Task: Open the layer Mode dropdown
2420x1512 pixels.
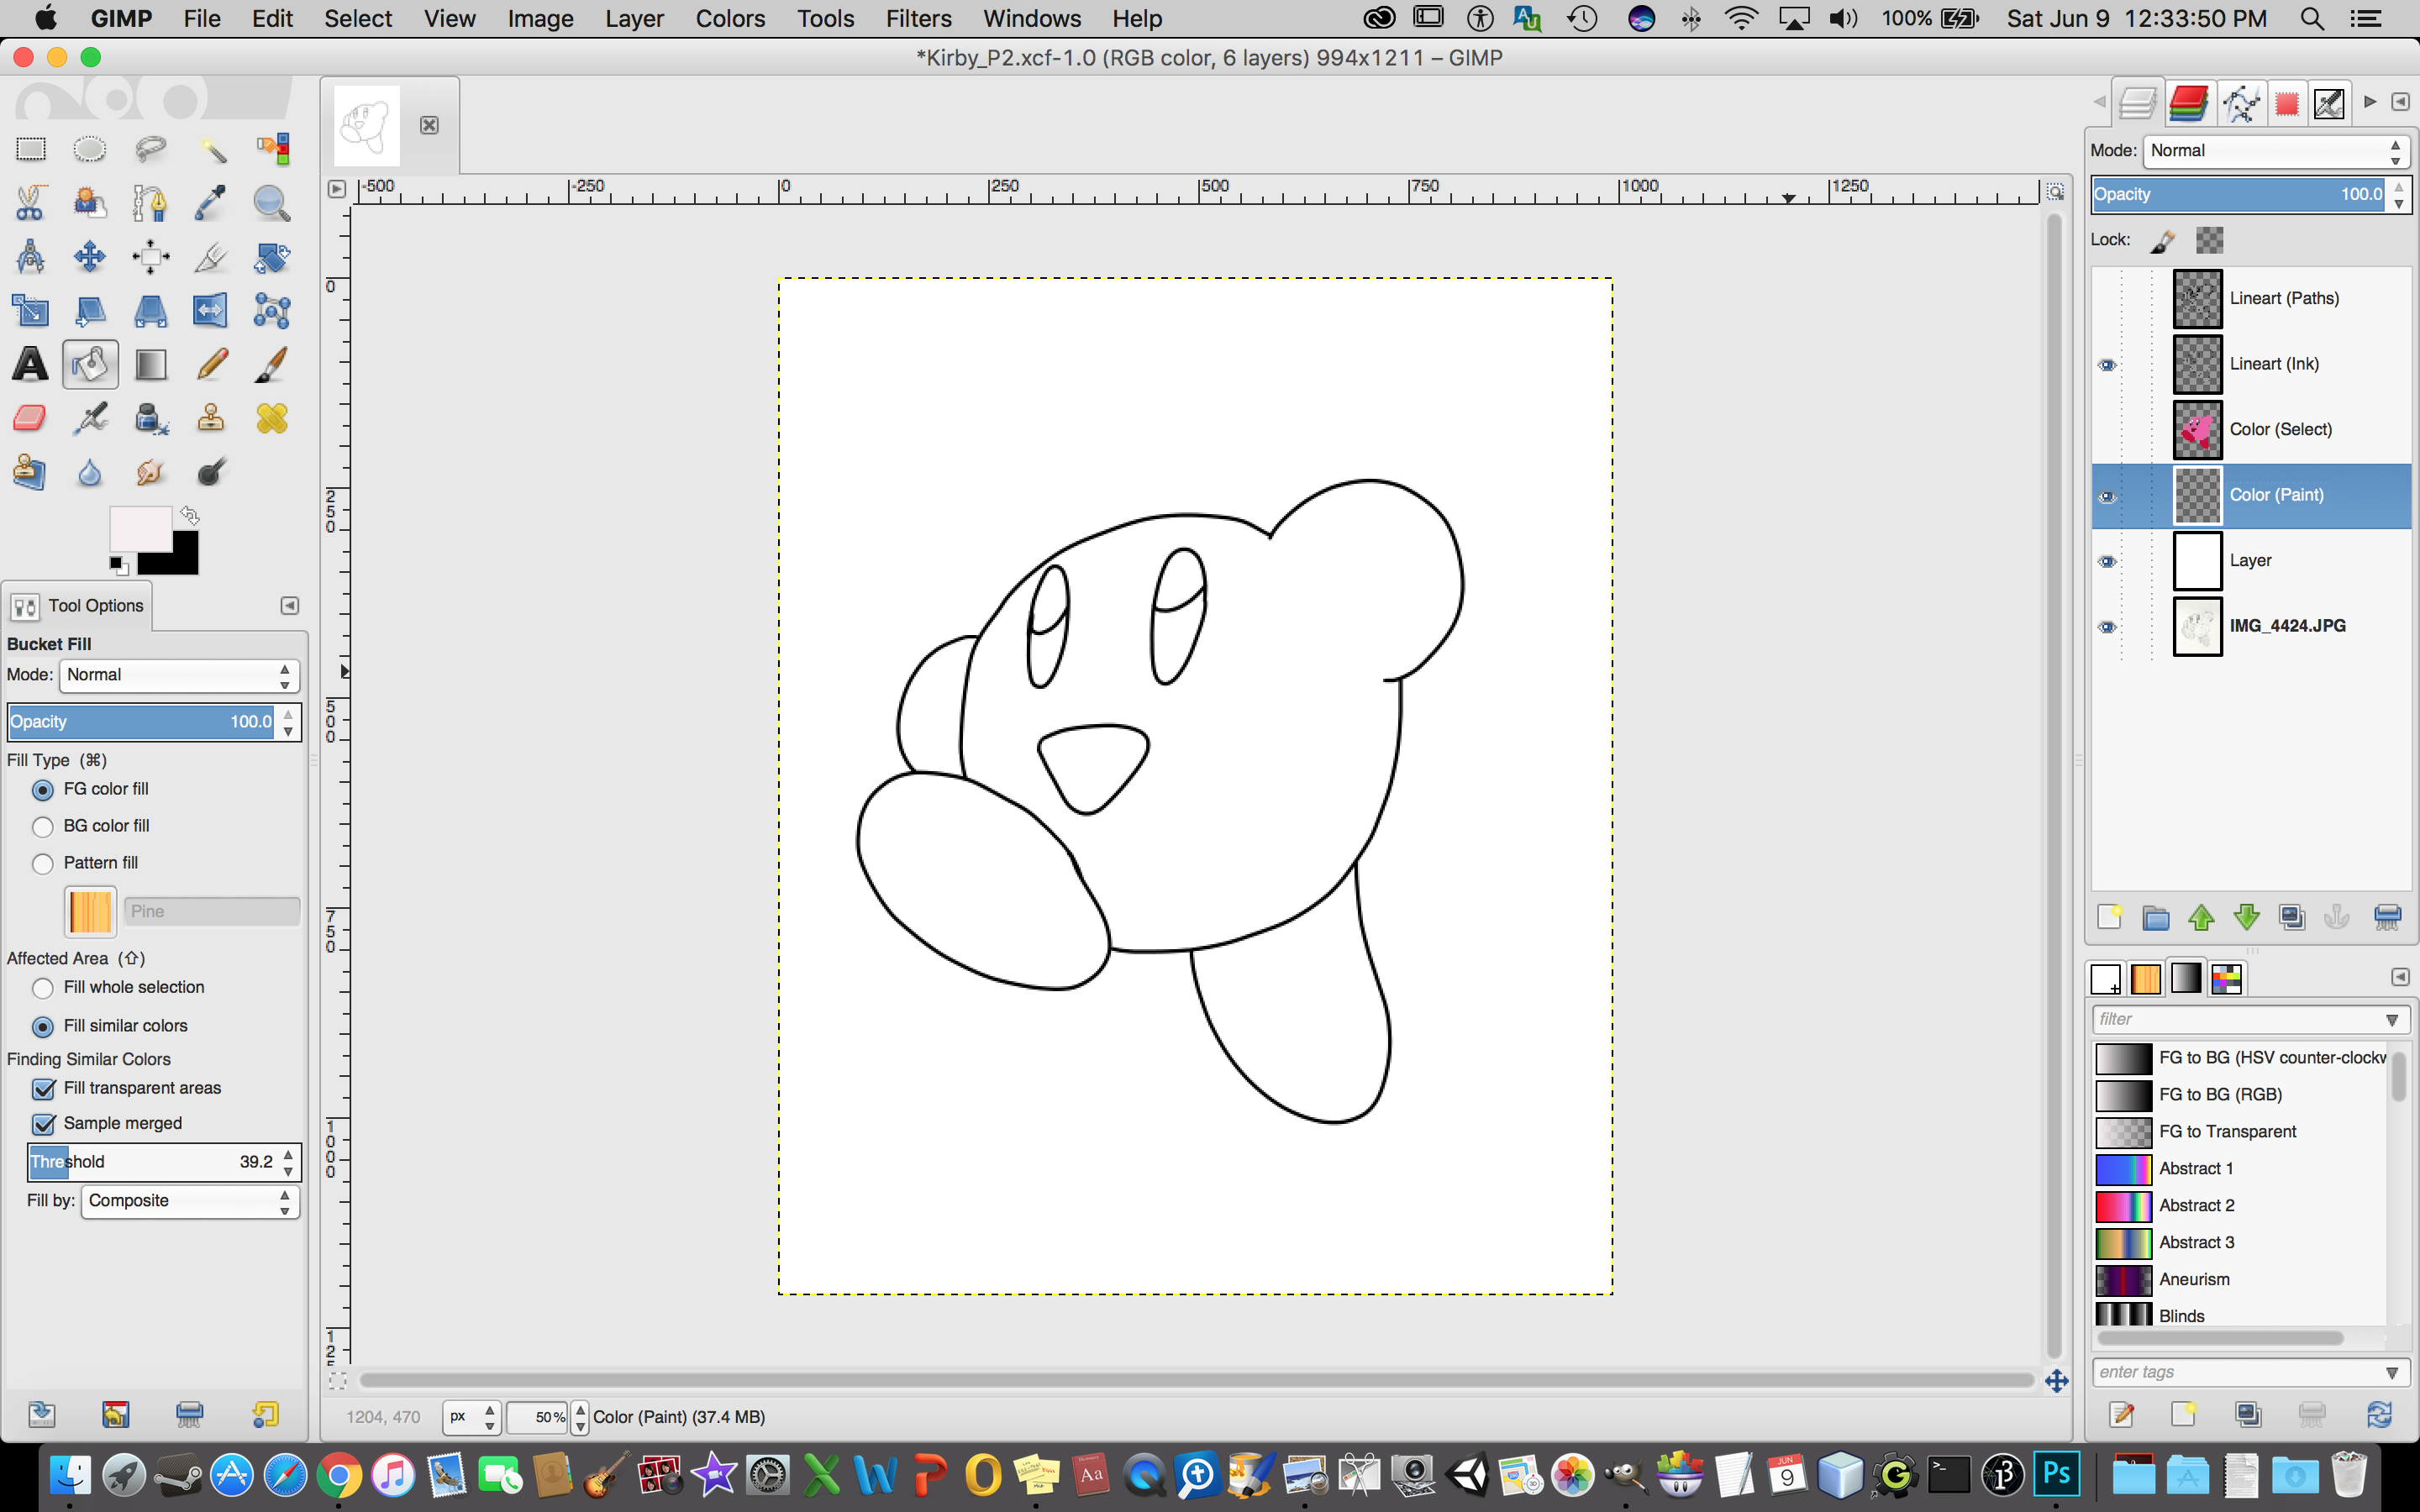Action: (2276, 151)
